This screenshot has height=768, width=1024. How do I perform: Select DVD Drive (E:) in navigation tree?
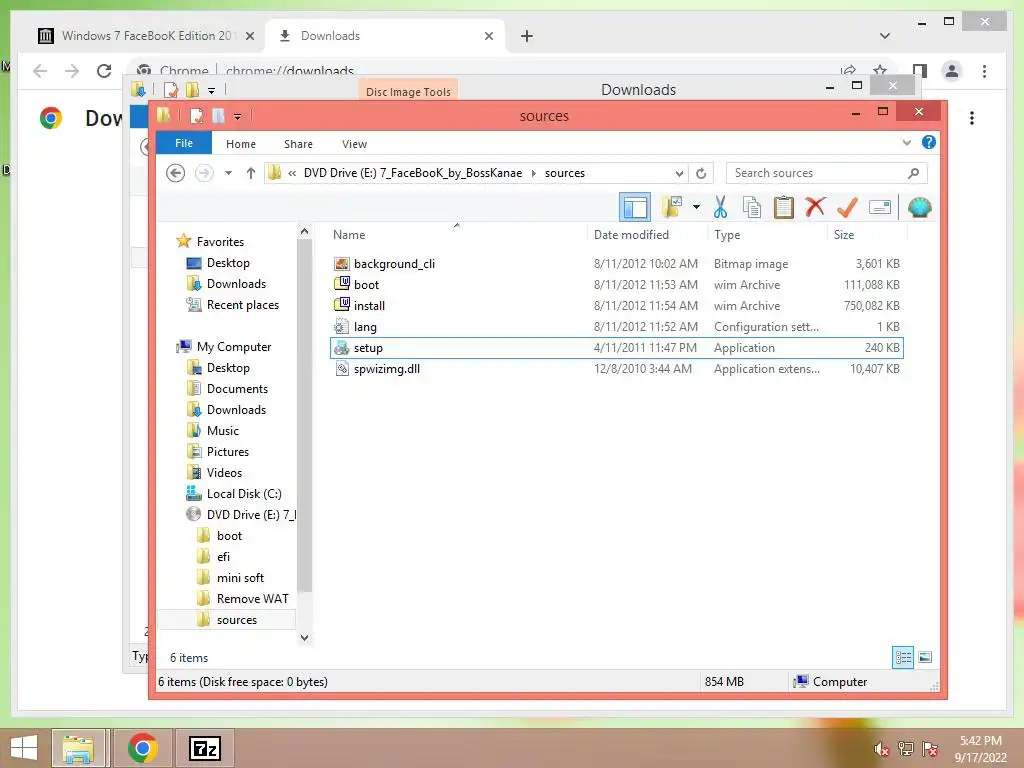(x=251, y=515)
